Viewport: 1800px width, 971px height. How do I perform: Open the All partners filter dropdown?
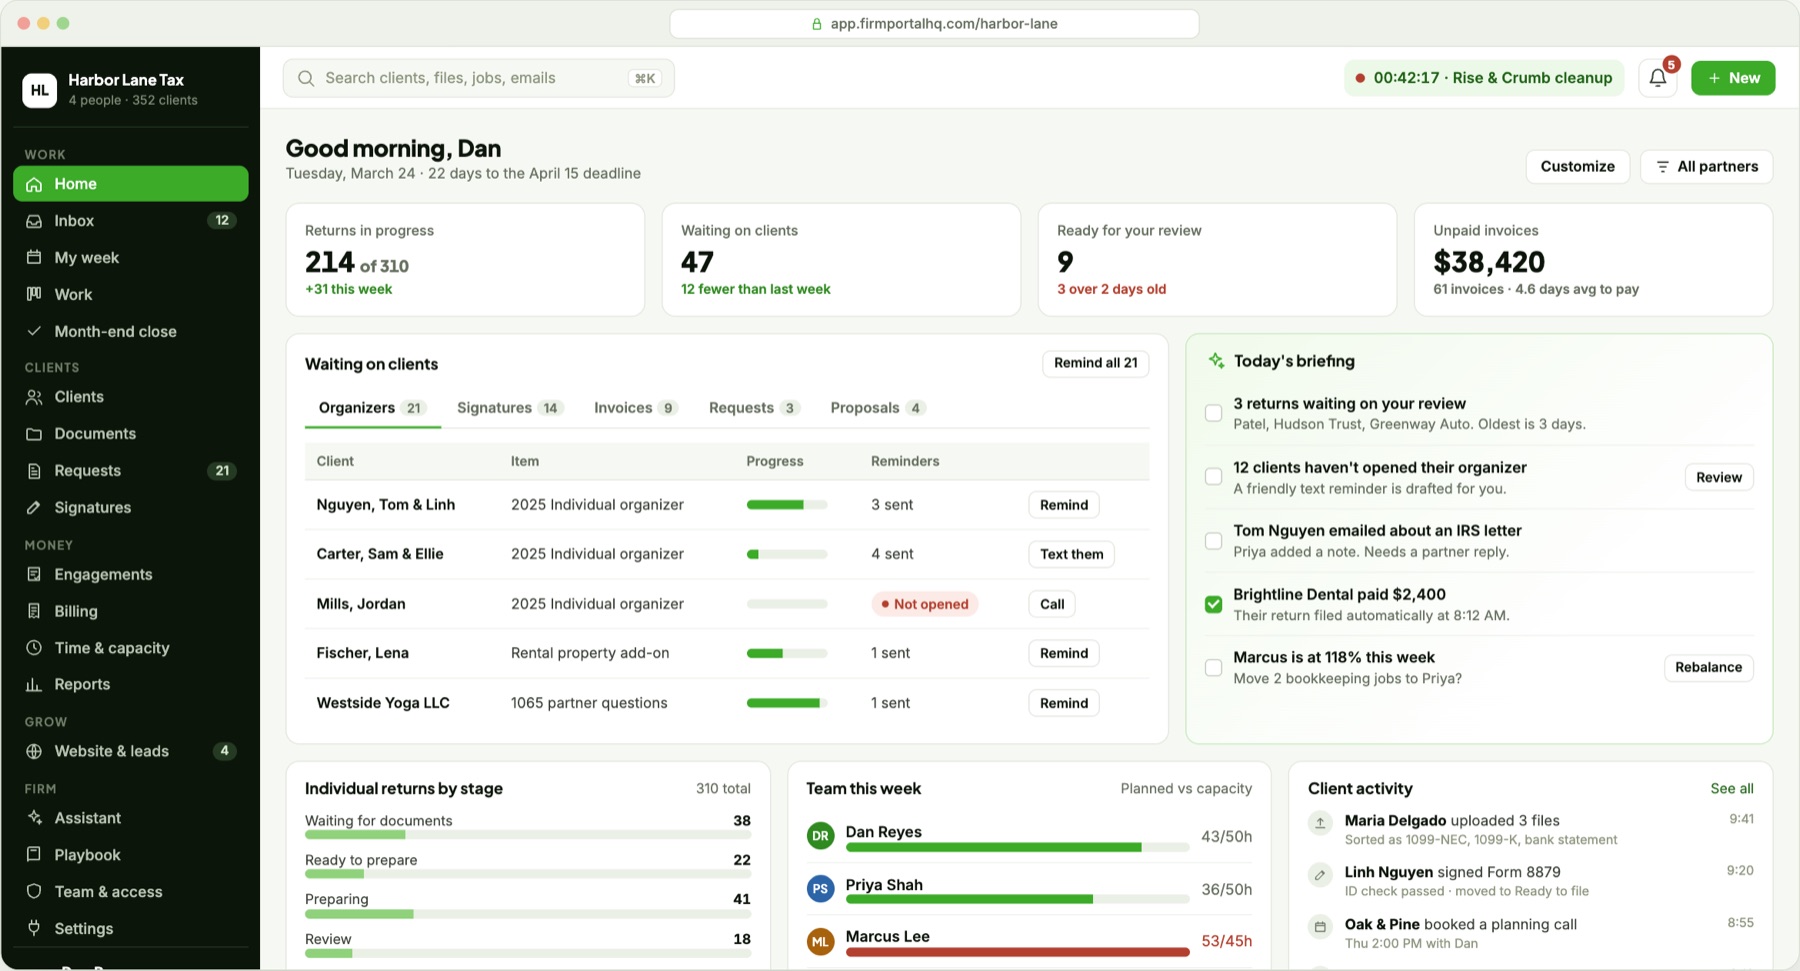pyautogui.click(x=1707, y=167)
